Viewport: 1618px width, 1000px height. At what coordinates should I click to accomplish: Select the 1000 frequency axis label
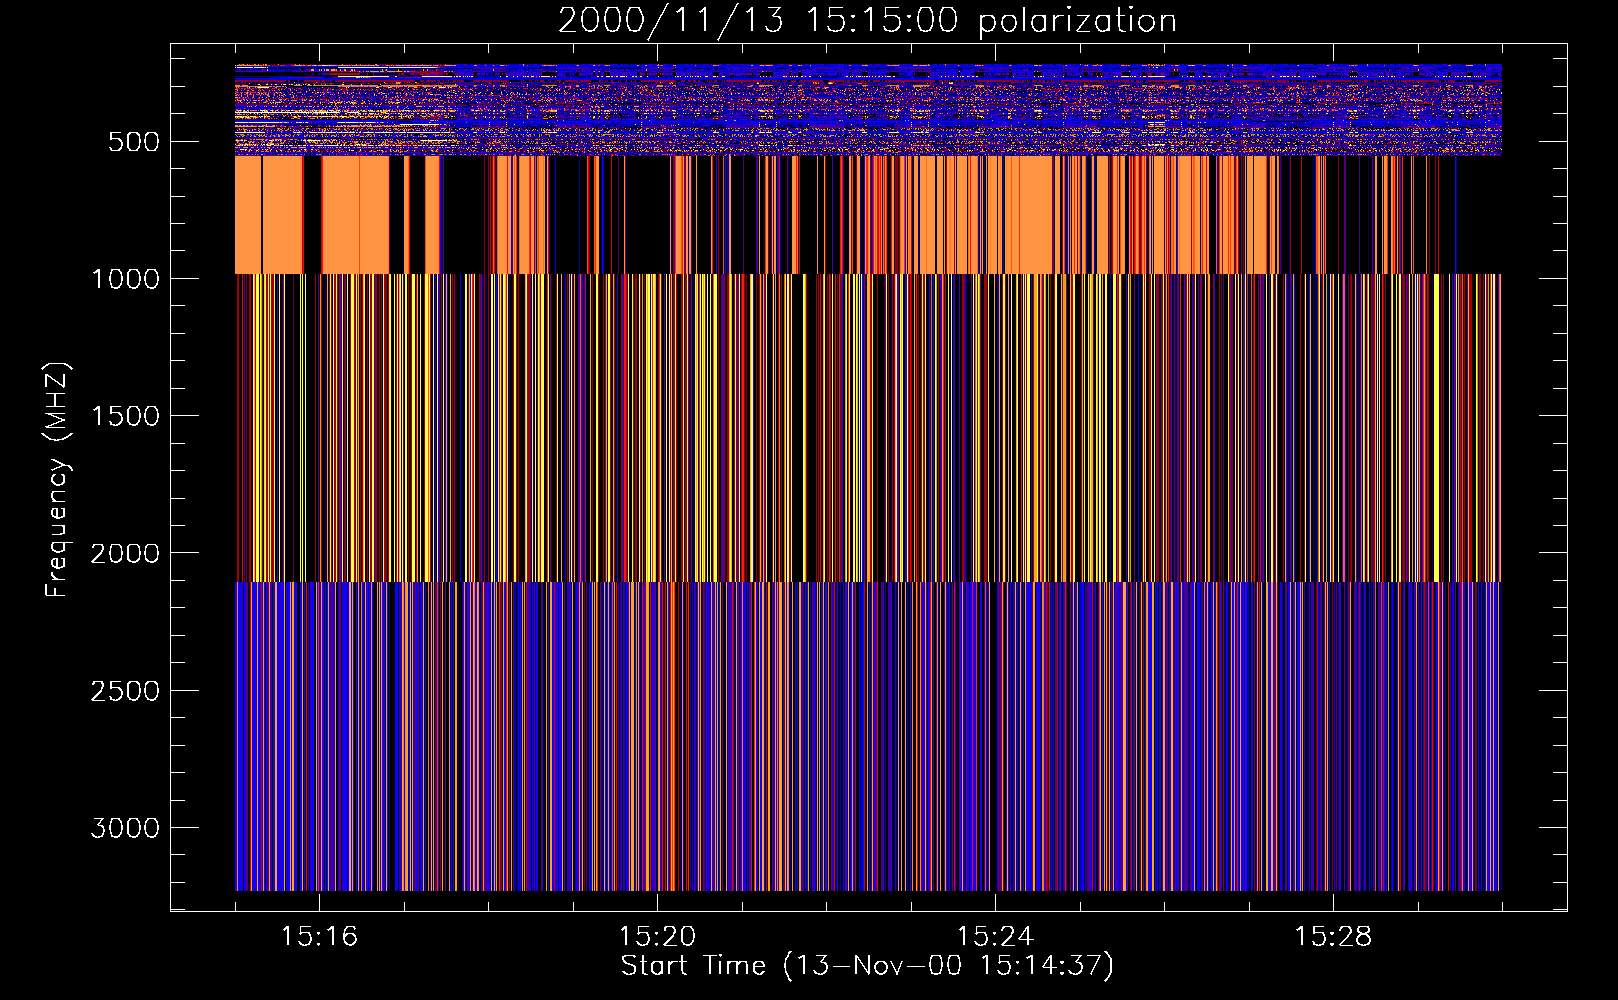pos(125,279)
